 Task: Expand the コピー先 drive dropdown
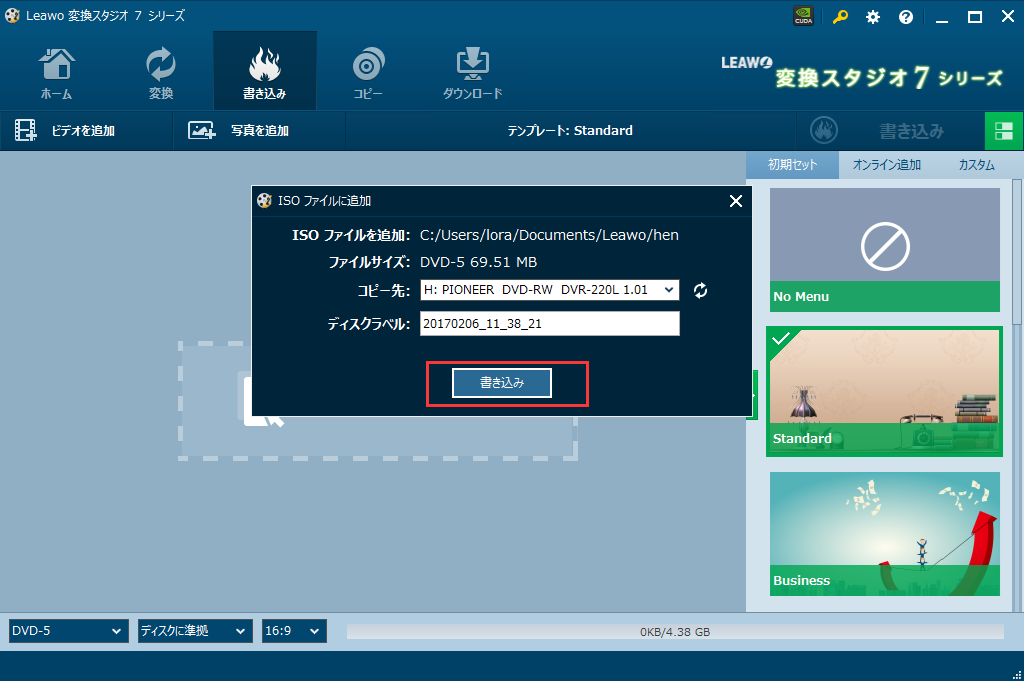tap(669, 290)
